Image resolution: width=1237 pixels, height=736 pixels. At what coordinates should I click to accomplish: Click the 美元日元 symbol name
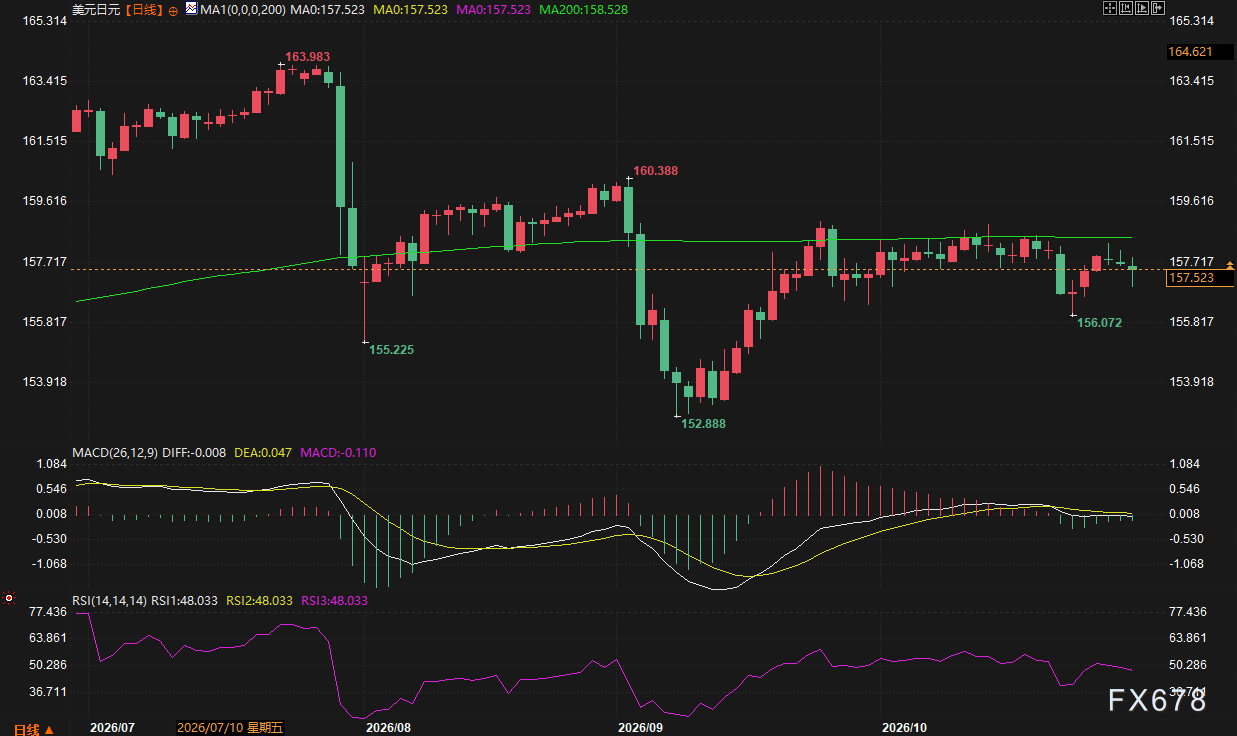click(96, 9)
